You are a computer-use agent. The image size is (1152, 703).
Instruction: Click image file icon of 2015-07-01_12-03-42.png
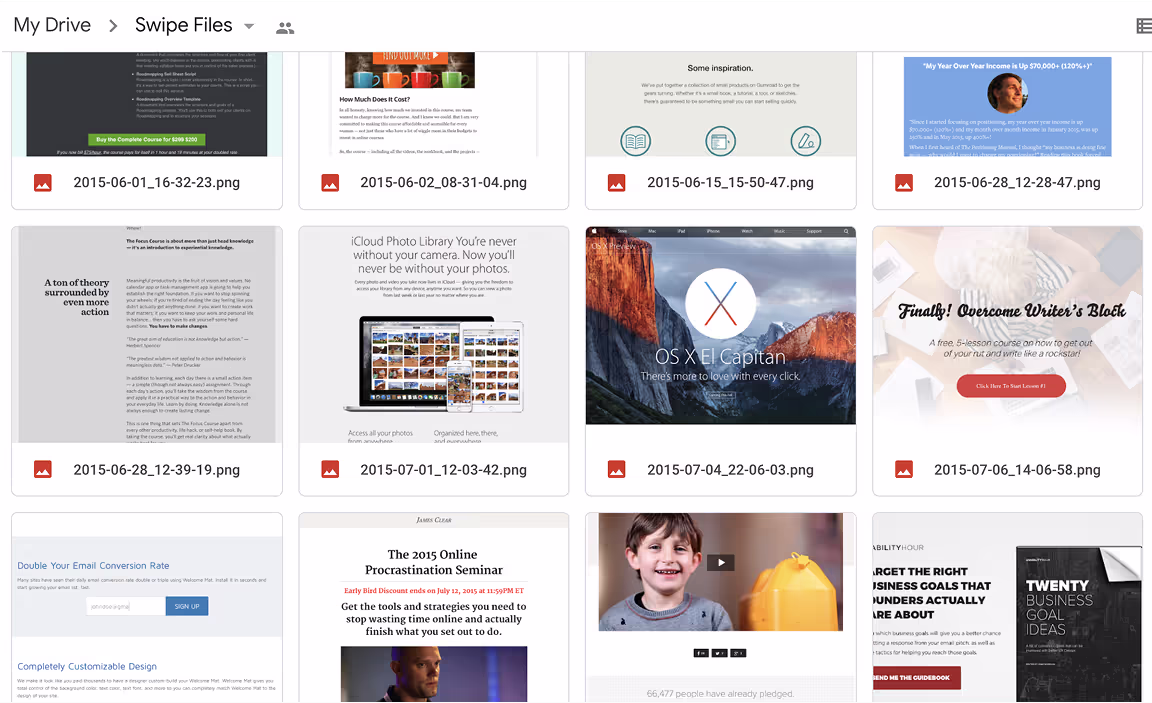pyautogui.click(x=331, y=469)
